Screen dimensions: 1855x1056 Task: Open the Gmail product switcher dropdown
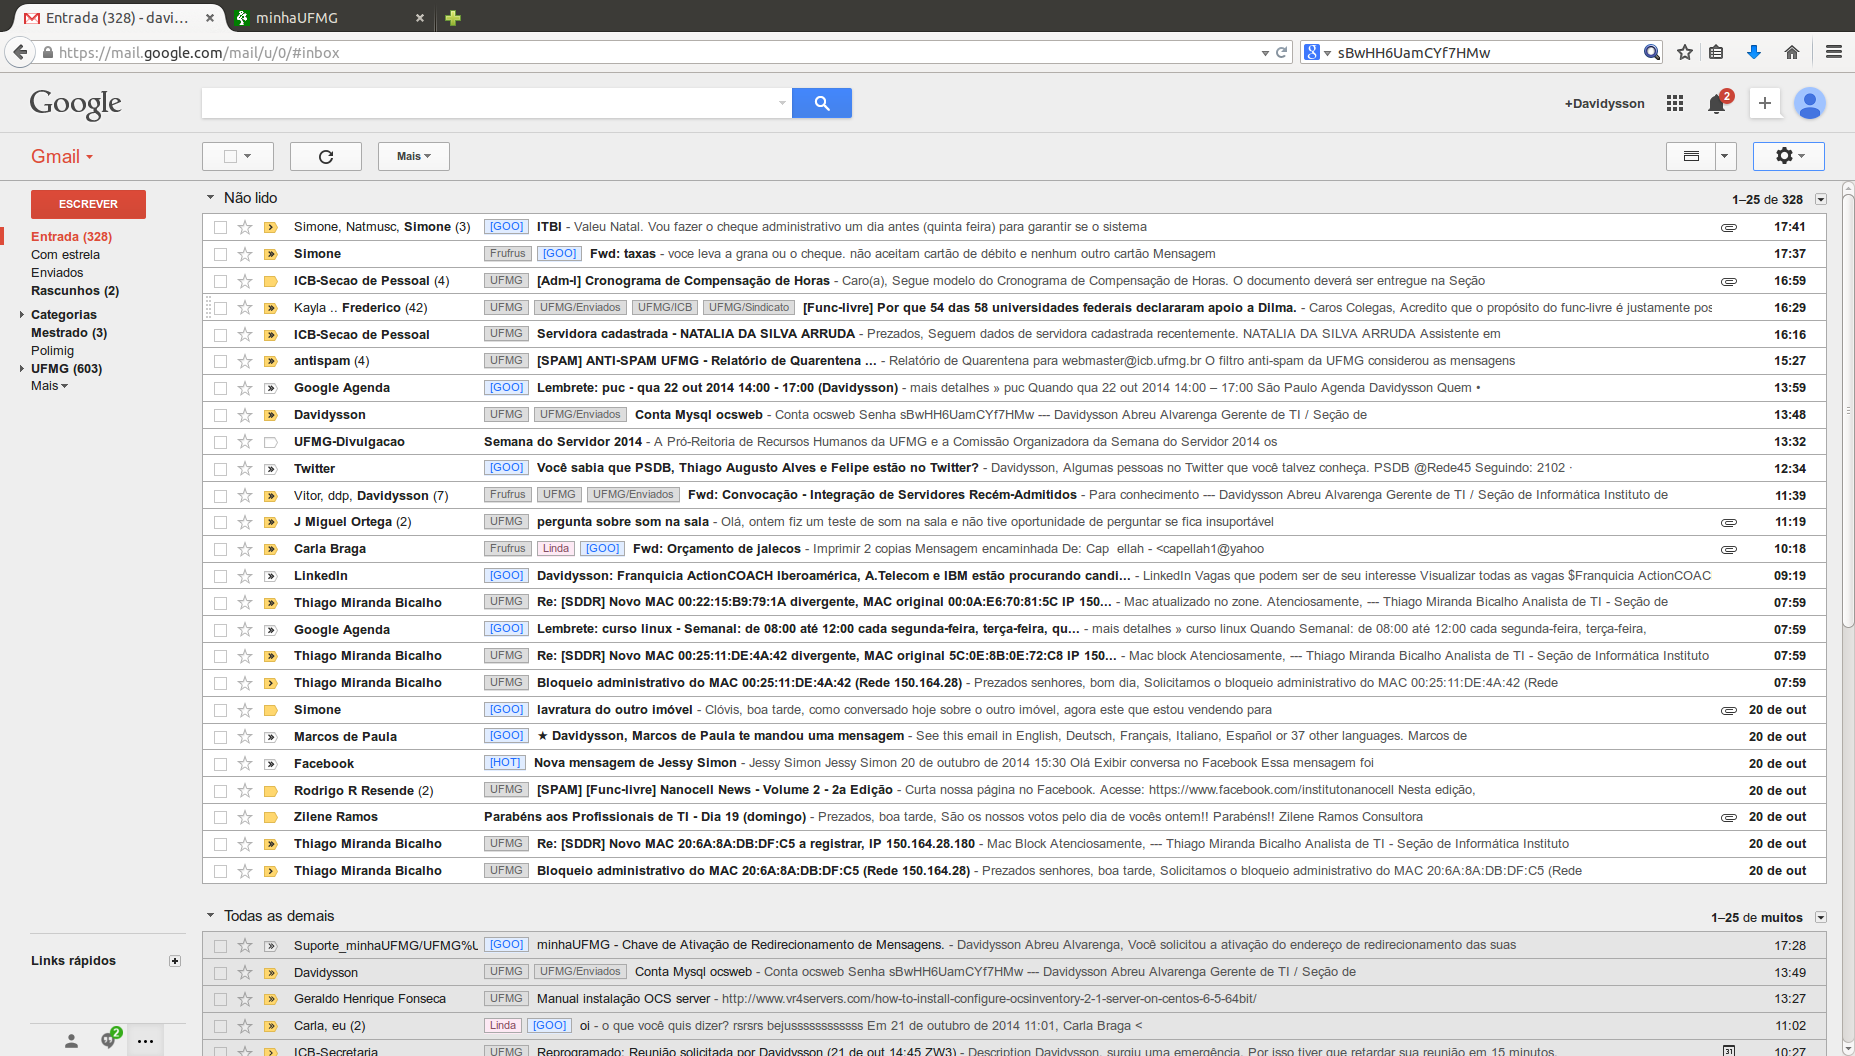pos(62,157)
